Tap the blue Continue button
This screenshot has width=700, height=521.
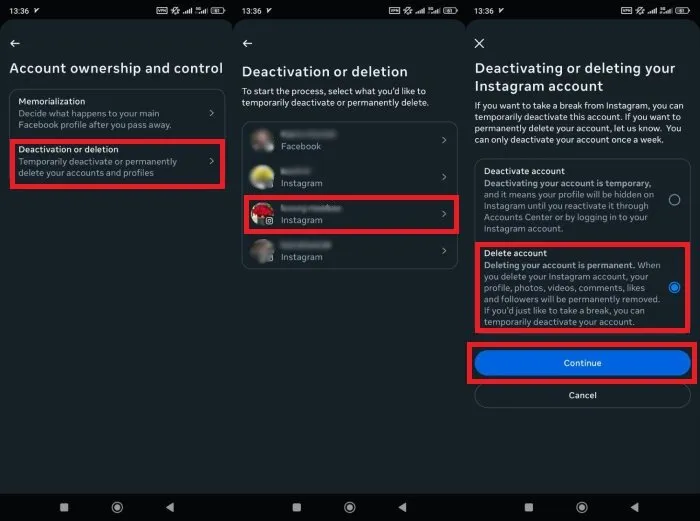tap(582, 363)
